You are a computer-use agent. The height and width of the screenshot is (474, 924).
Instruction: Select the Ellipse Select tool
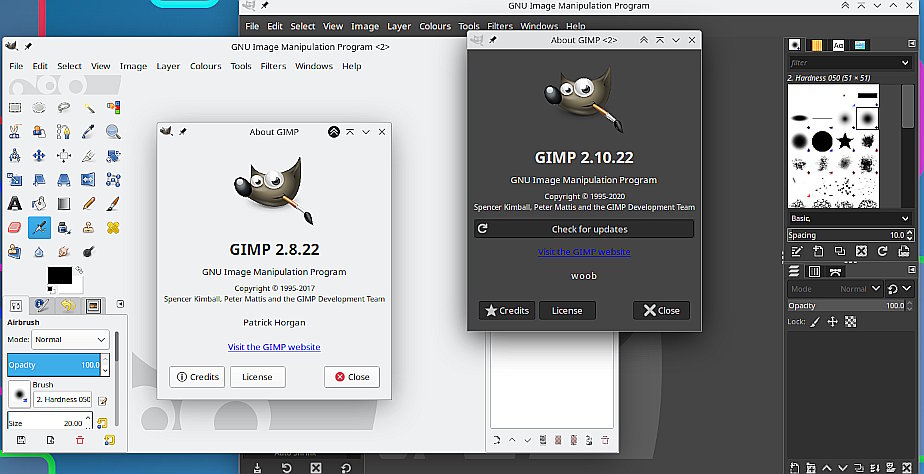click(x=39, y=107)
